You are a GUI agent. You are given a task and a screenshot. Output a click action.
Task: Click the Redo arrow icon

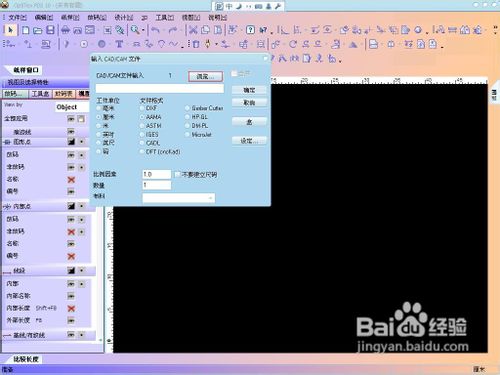[173, 30]
